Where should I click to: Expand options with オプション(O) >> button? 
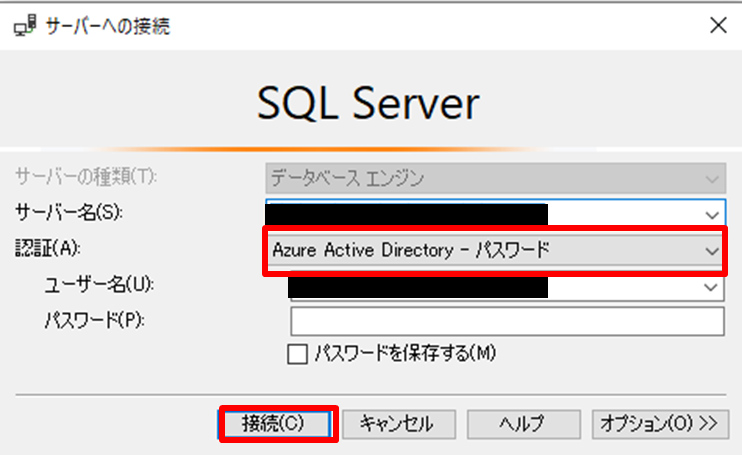pyautogui.click(x=660, y=424)
